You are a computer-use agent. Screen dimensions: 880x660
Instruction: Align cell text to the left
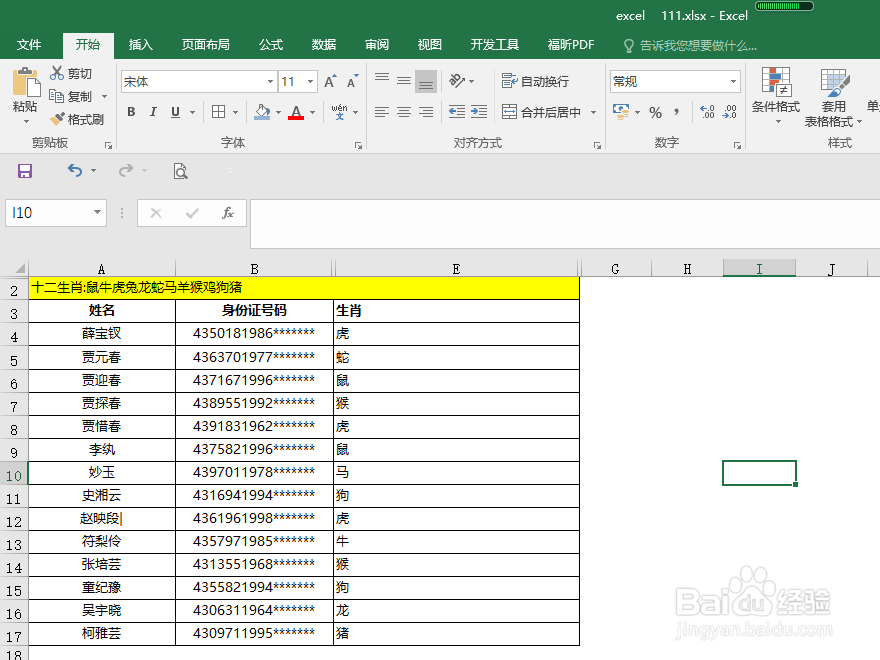point(382,112)
